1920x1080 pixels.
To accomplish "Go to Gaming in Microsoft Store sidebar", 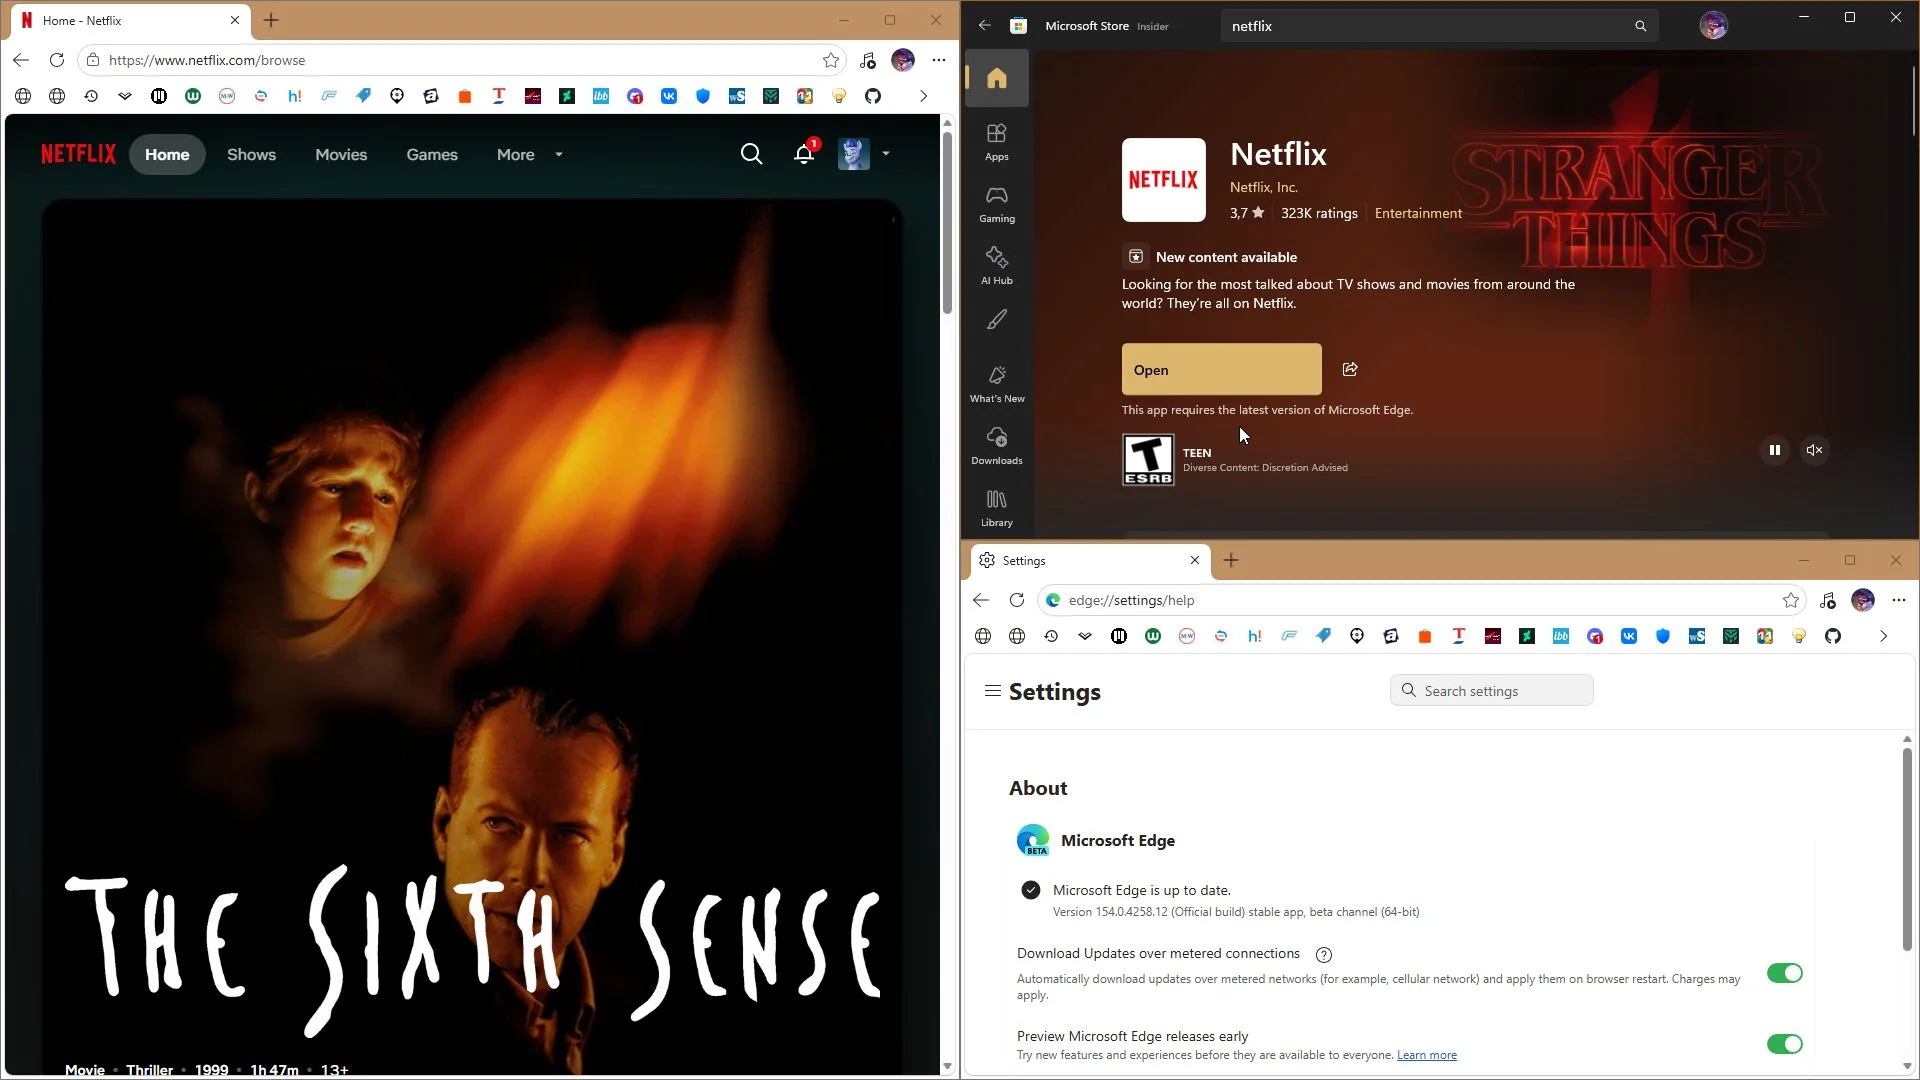I will pos(996,204).
